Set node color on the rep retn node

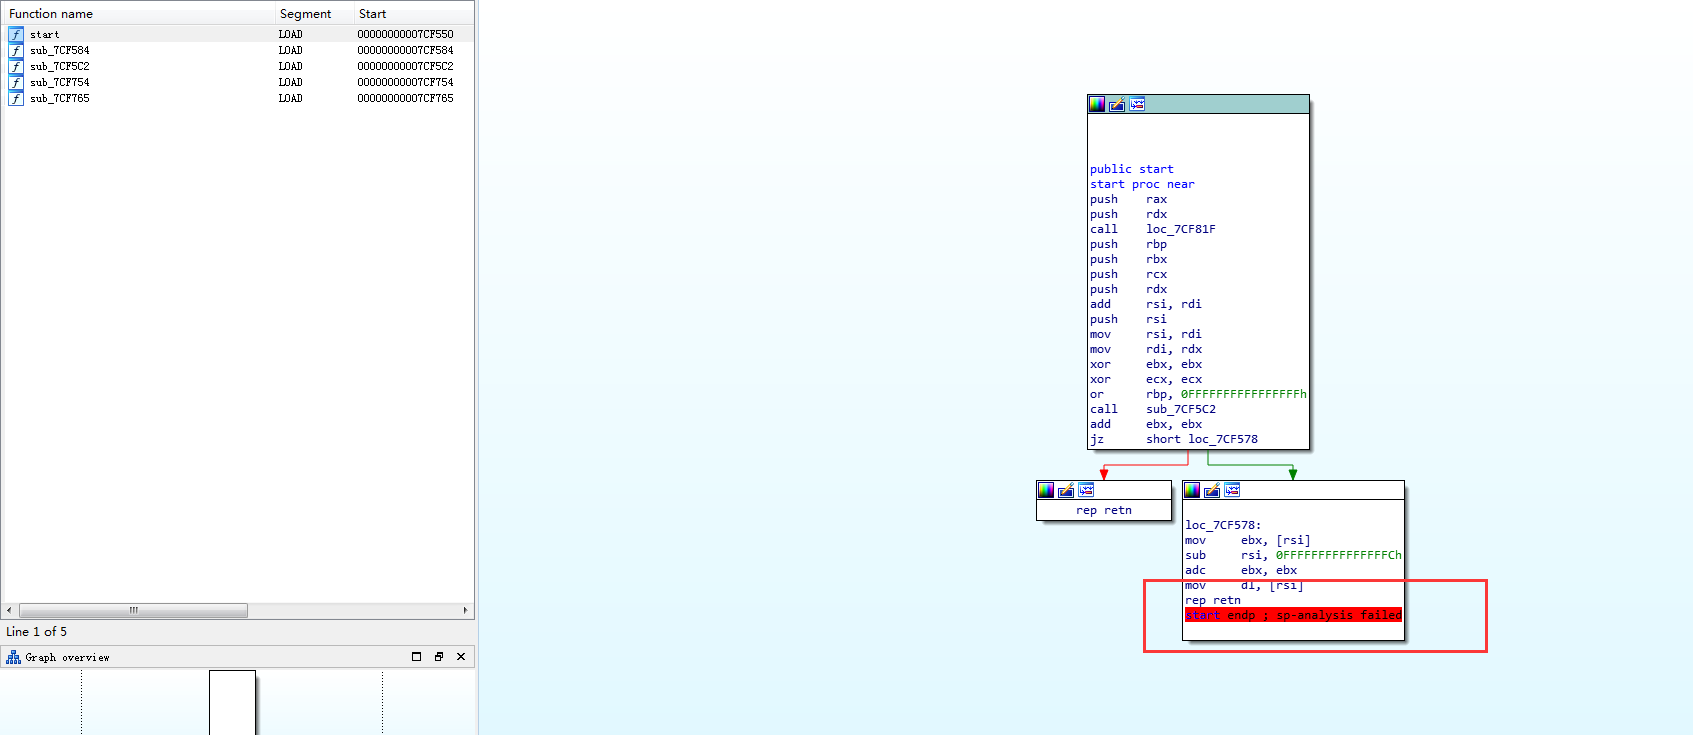pos(1046,490)
